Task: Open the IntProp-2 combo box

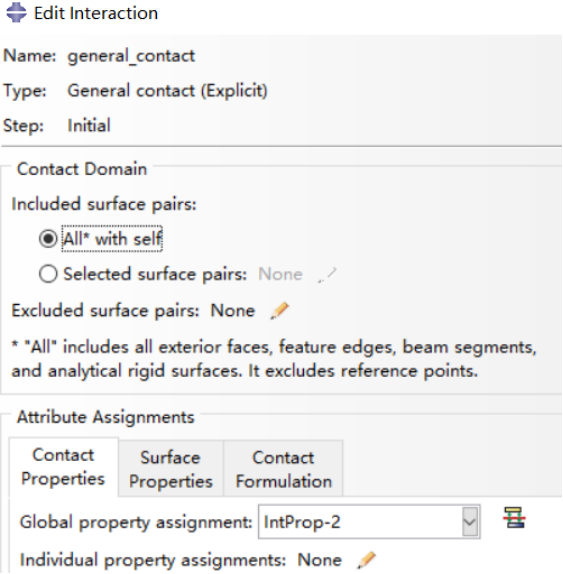Action: 369,522
